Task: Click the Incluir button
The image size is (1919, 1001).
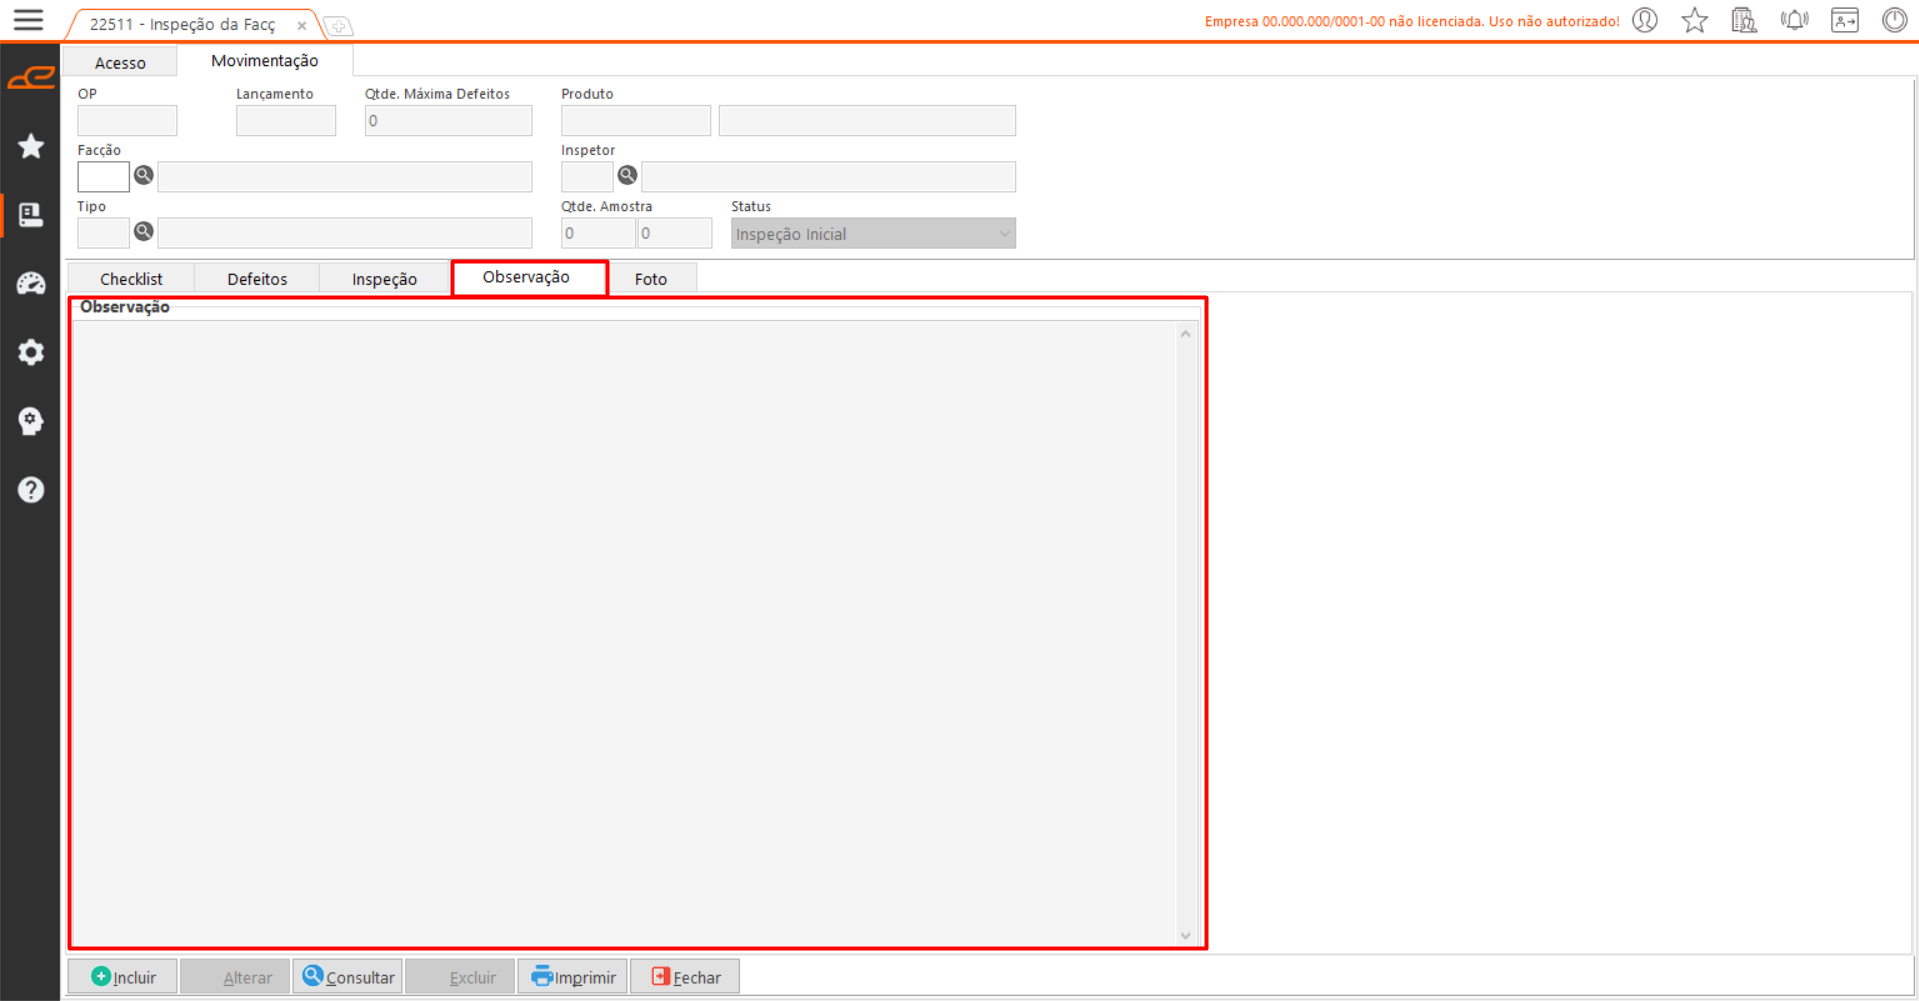Action: click(123, 977)
